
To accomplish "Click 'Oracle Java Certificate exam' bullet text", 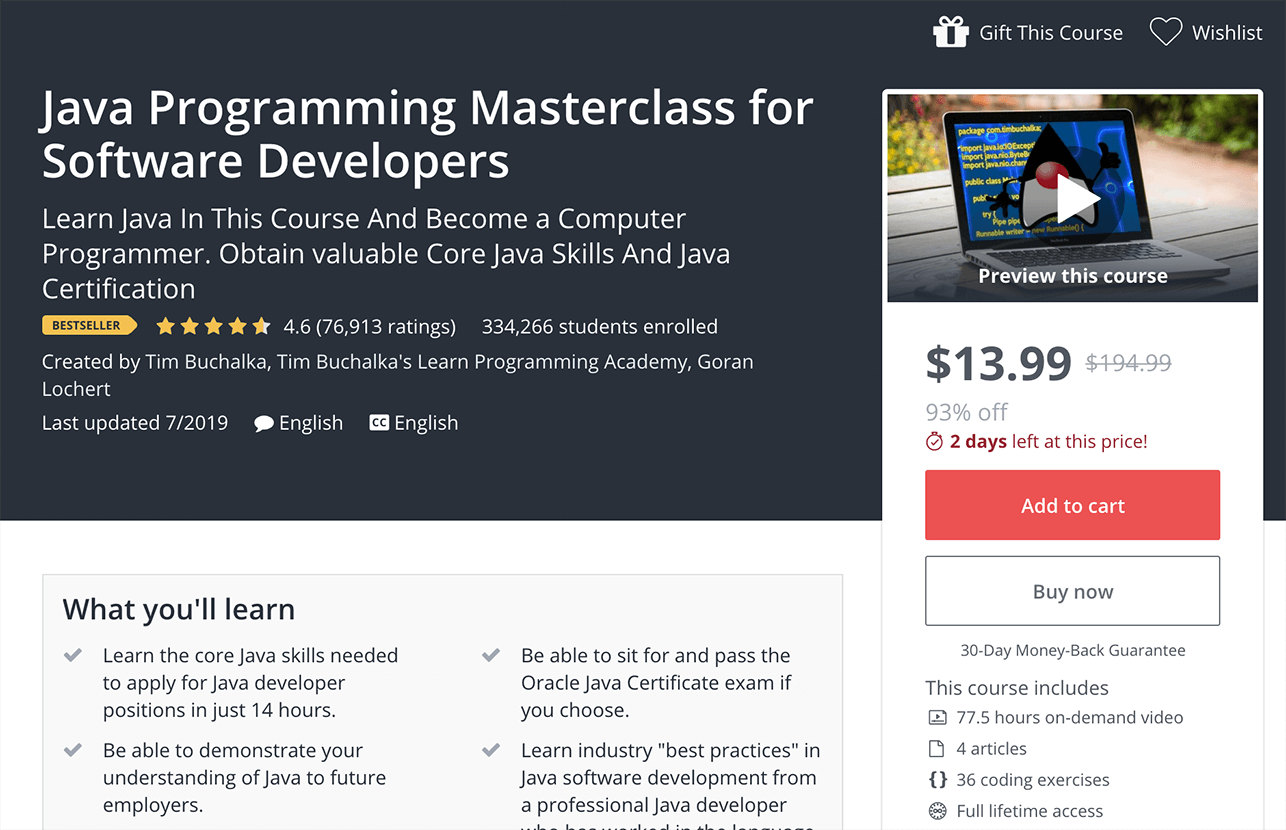I will coord(656,683).
